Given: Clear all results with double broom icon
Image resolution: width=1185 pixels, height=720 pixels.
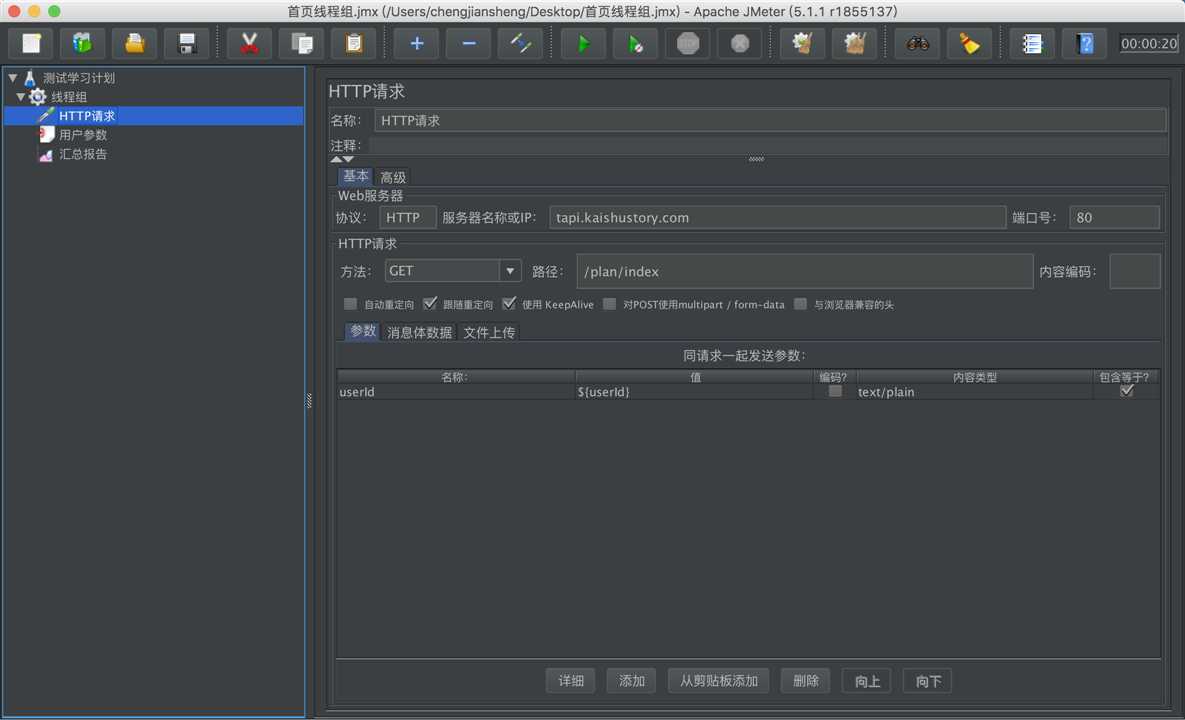Looking at the screenshot, I should pos(855,43).
